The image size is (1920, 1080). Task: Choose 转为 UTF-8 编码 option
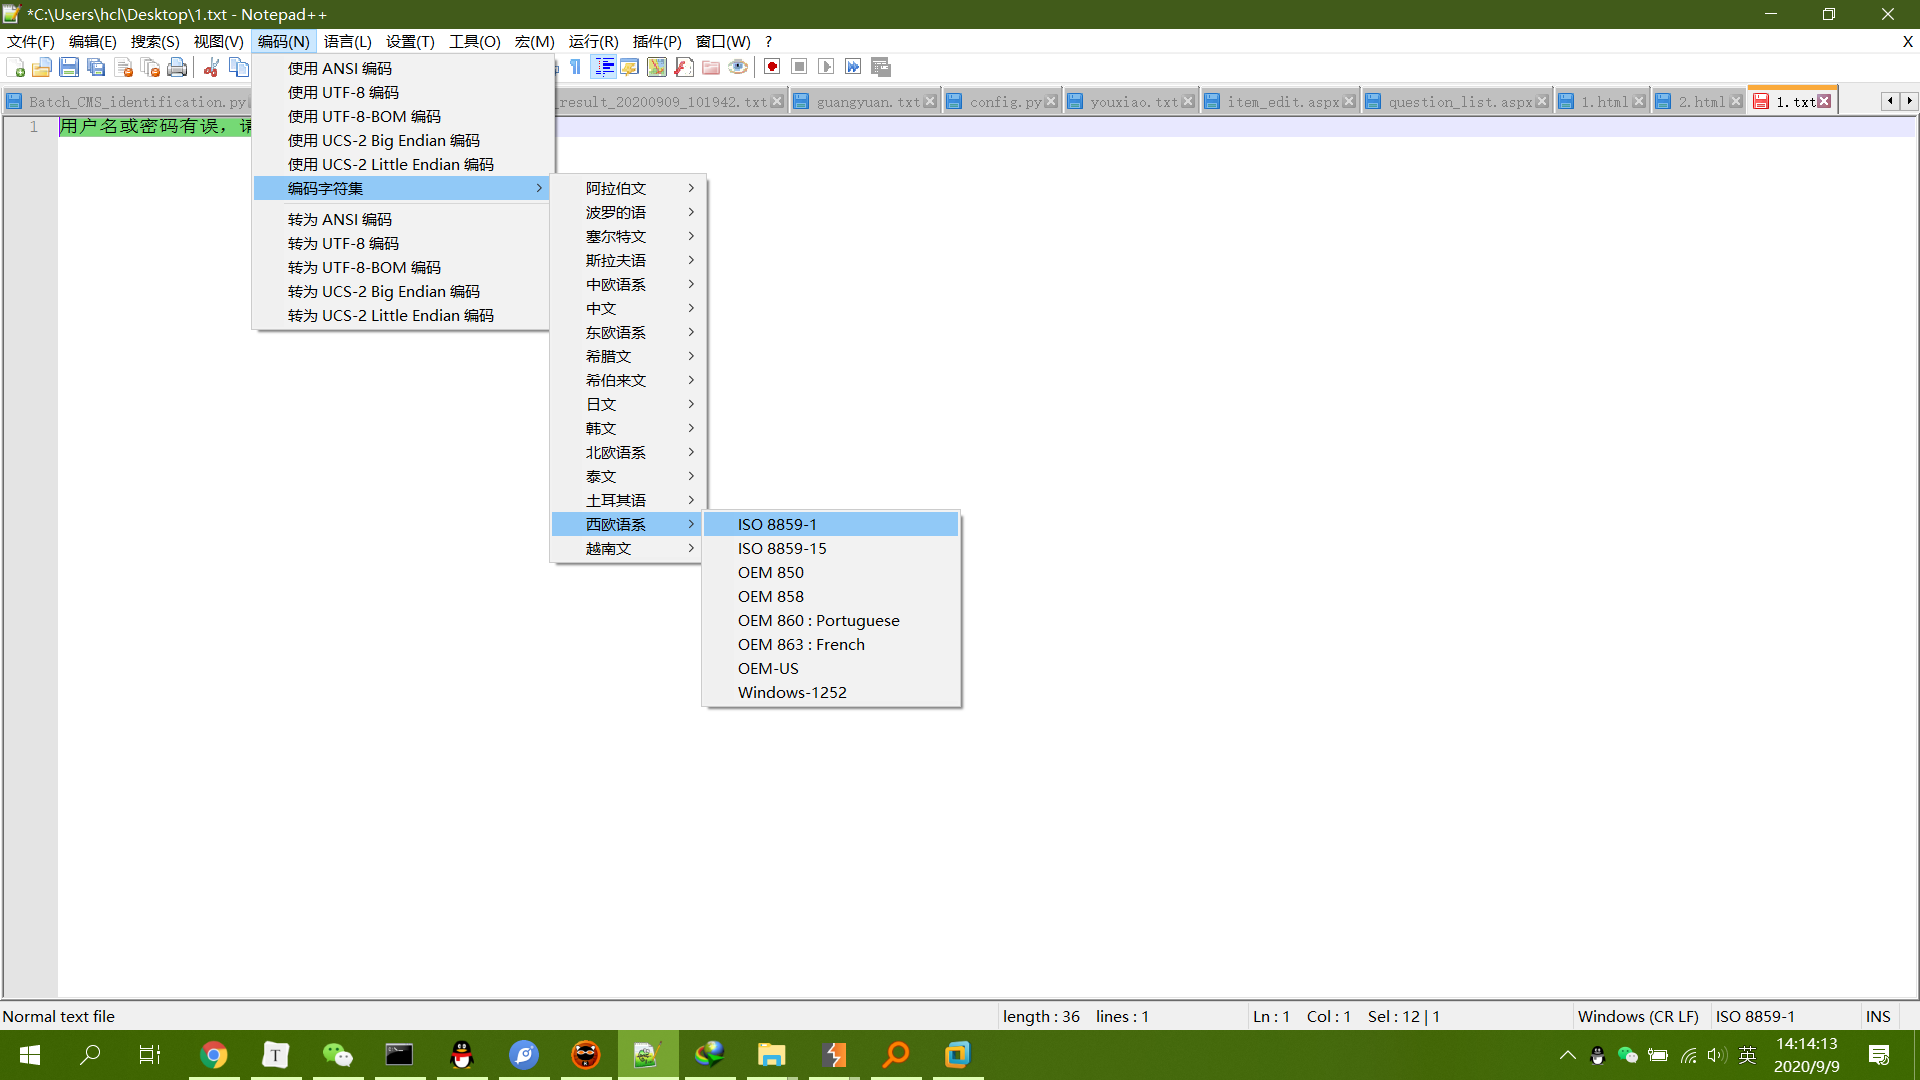point(403,243)
